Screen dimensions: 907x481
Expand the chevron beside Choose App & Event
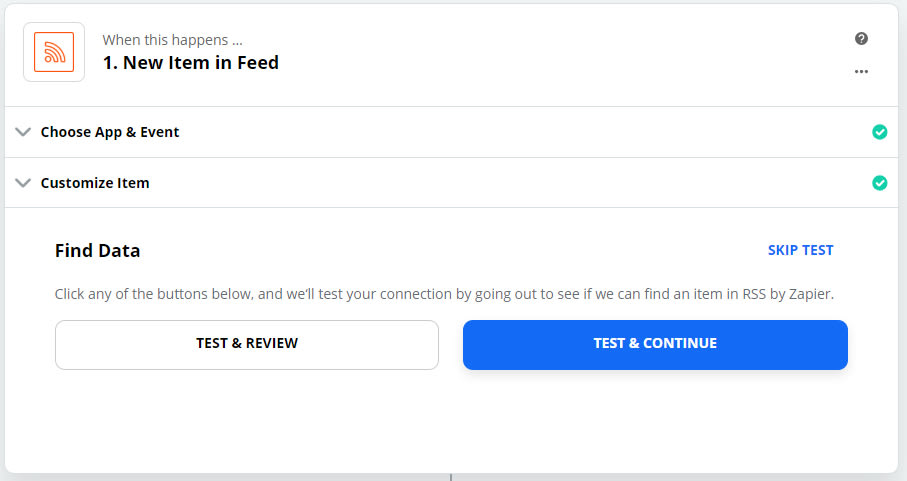(23, 132)
